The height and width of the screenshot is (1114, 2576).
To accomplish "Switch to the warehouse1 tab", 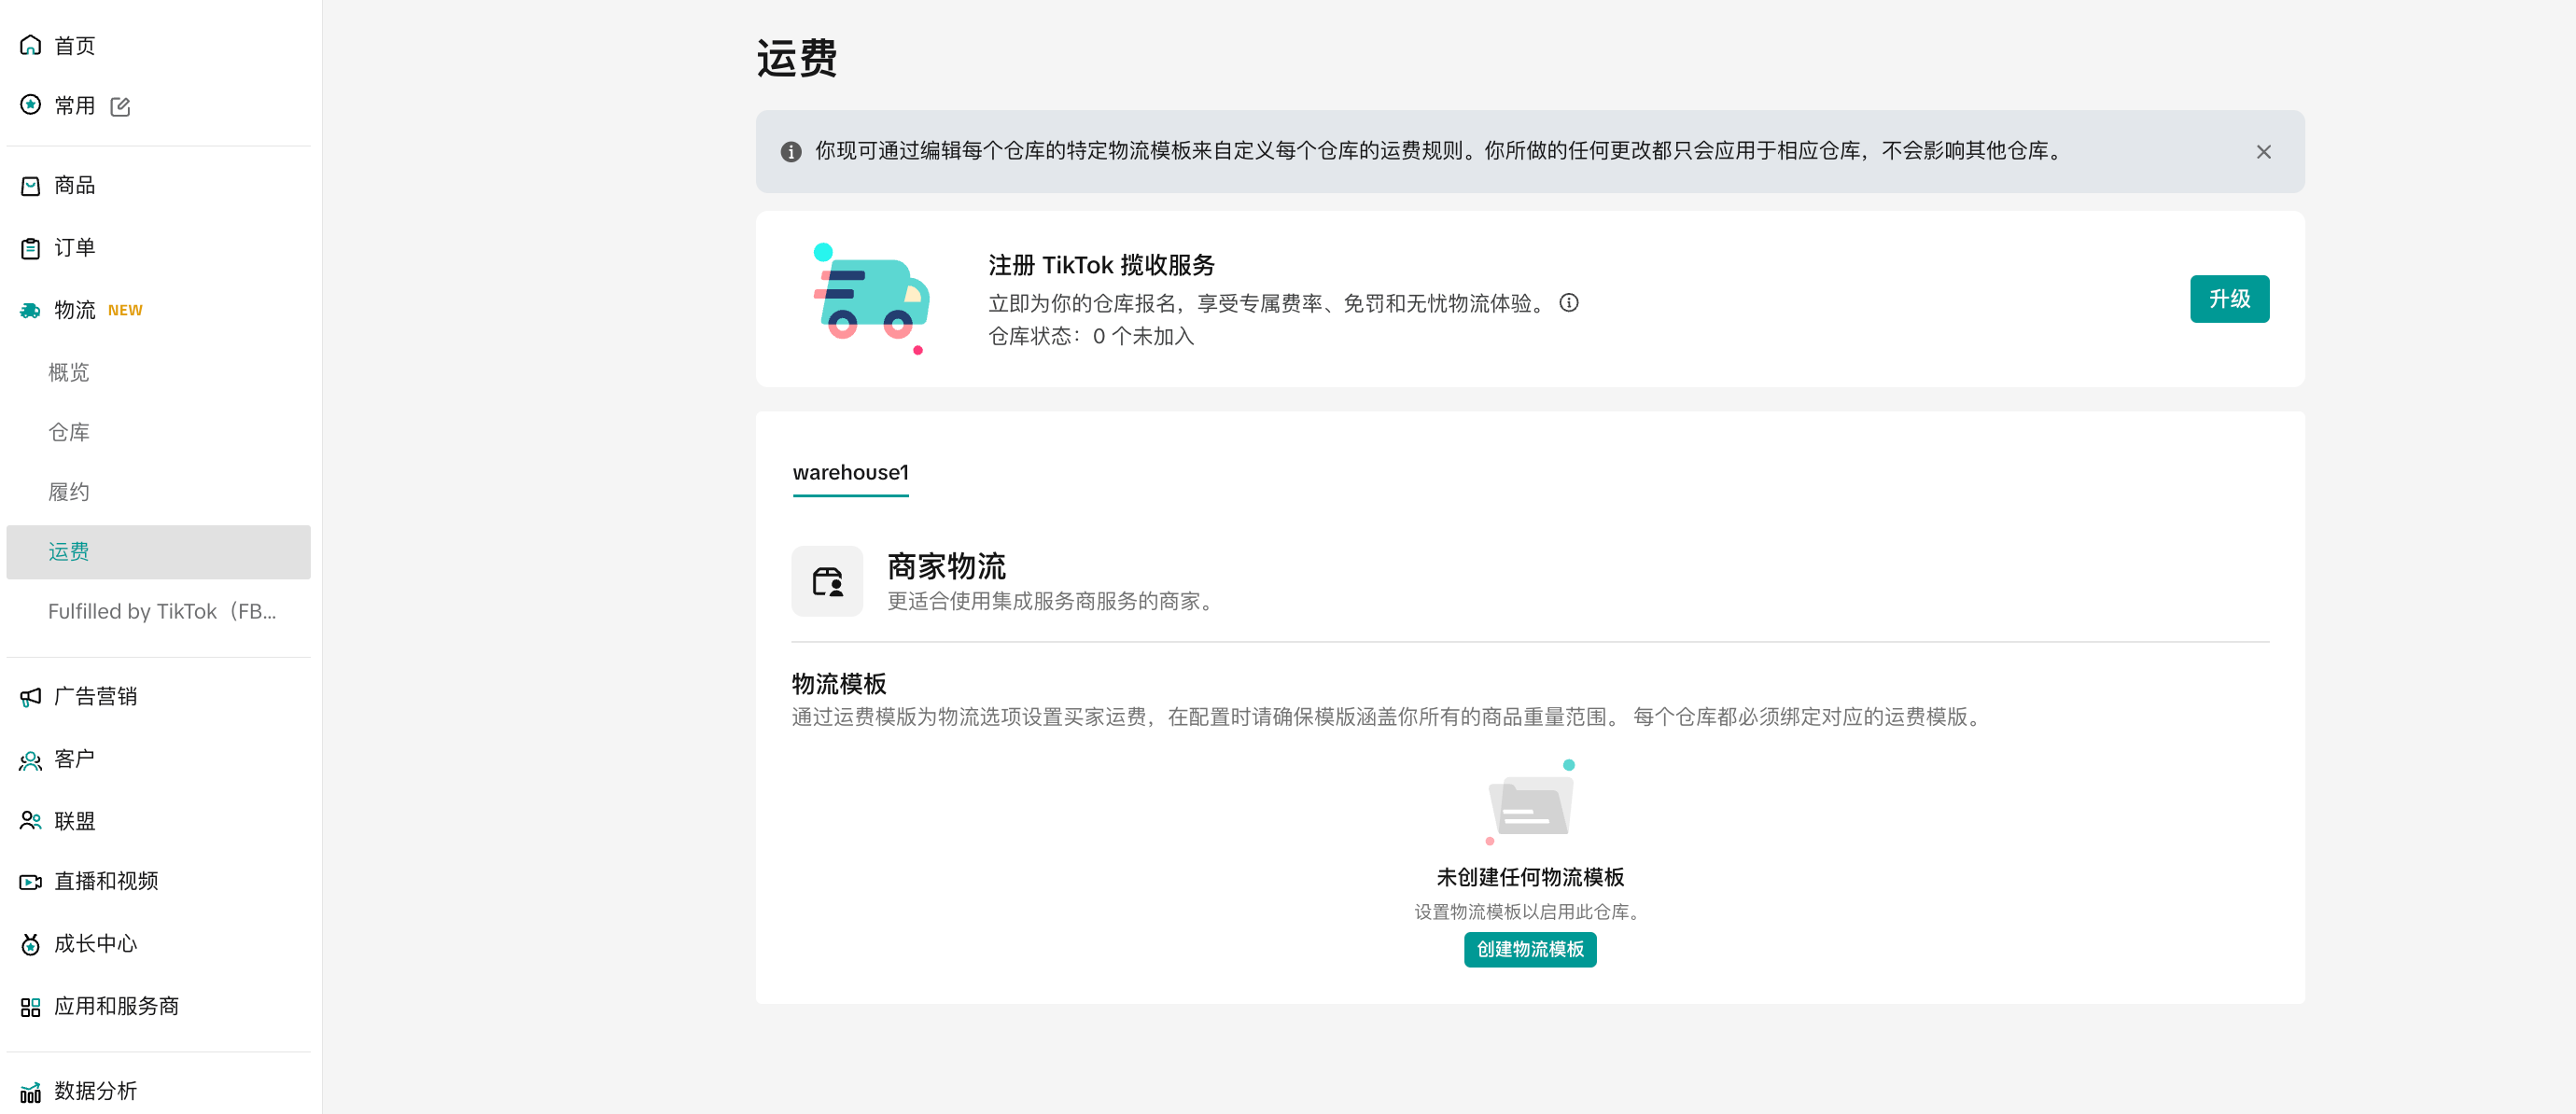I will (850, 473).
